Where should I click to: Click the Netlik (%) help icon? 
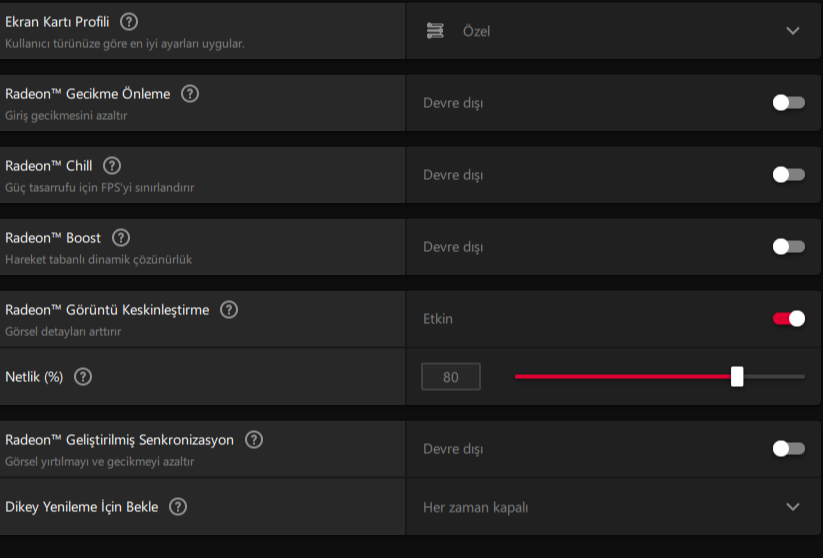pos(83,377)
